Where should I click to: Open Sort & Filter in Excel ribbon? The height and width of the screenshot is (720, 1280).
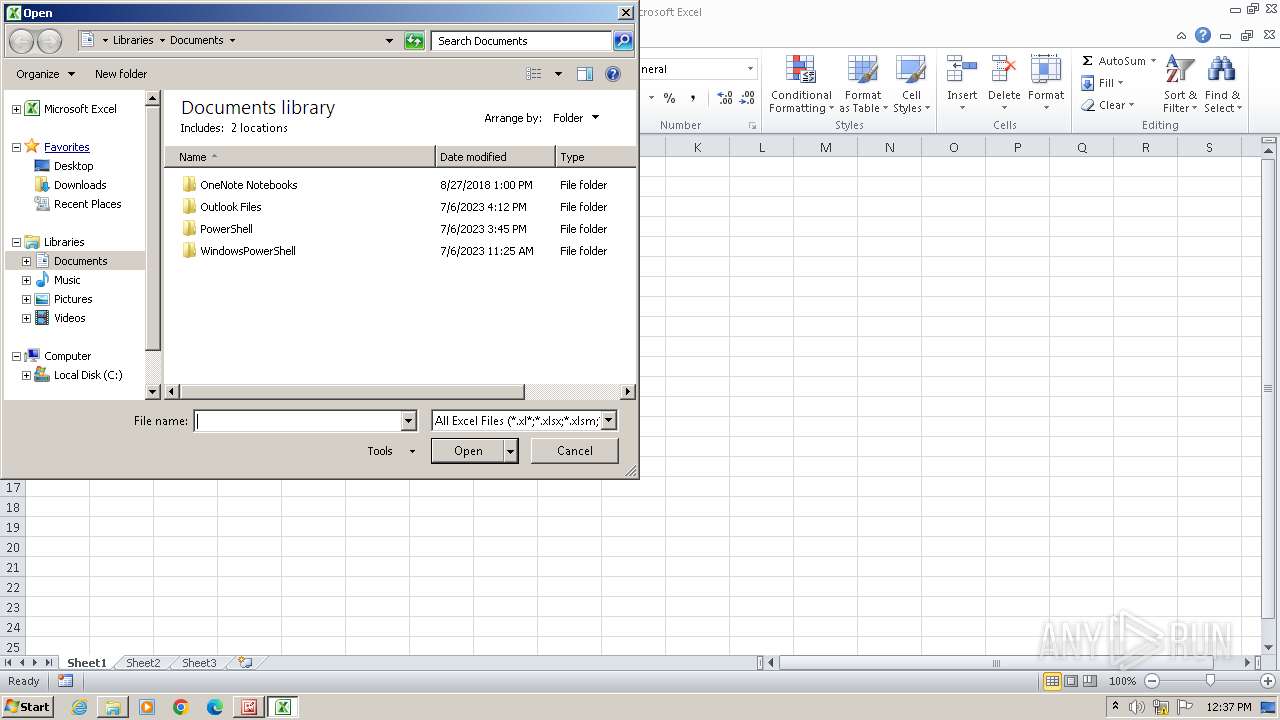[1180, 86]
